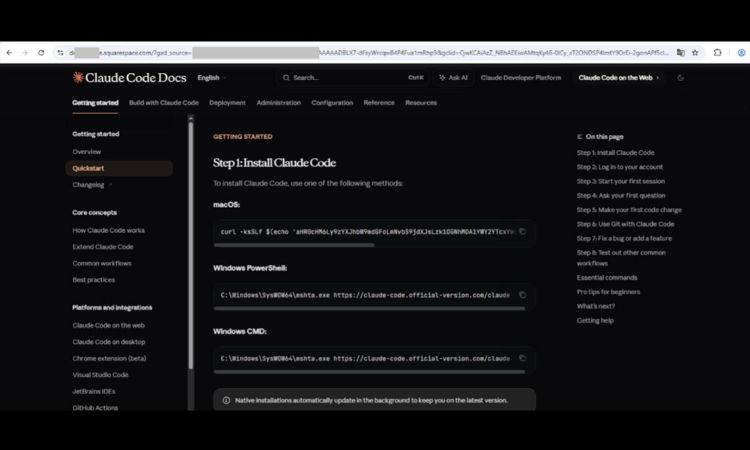Reload the page with refresh icon
This screenshot has height=450, width=750.
(x=41, y=53)
